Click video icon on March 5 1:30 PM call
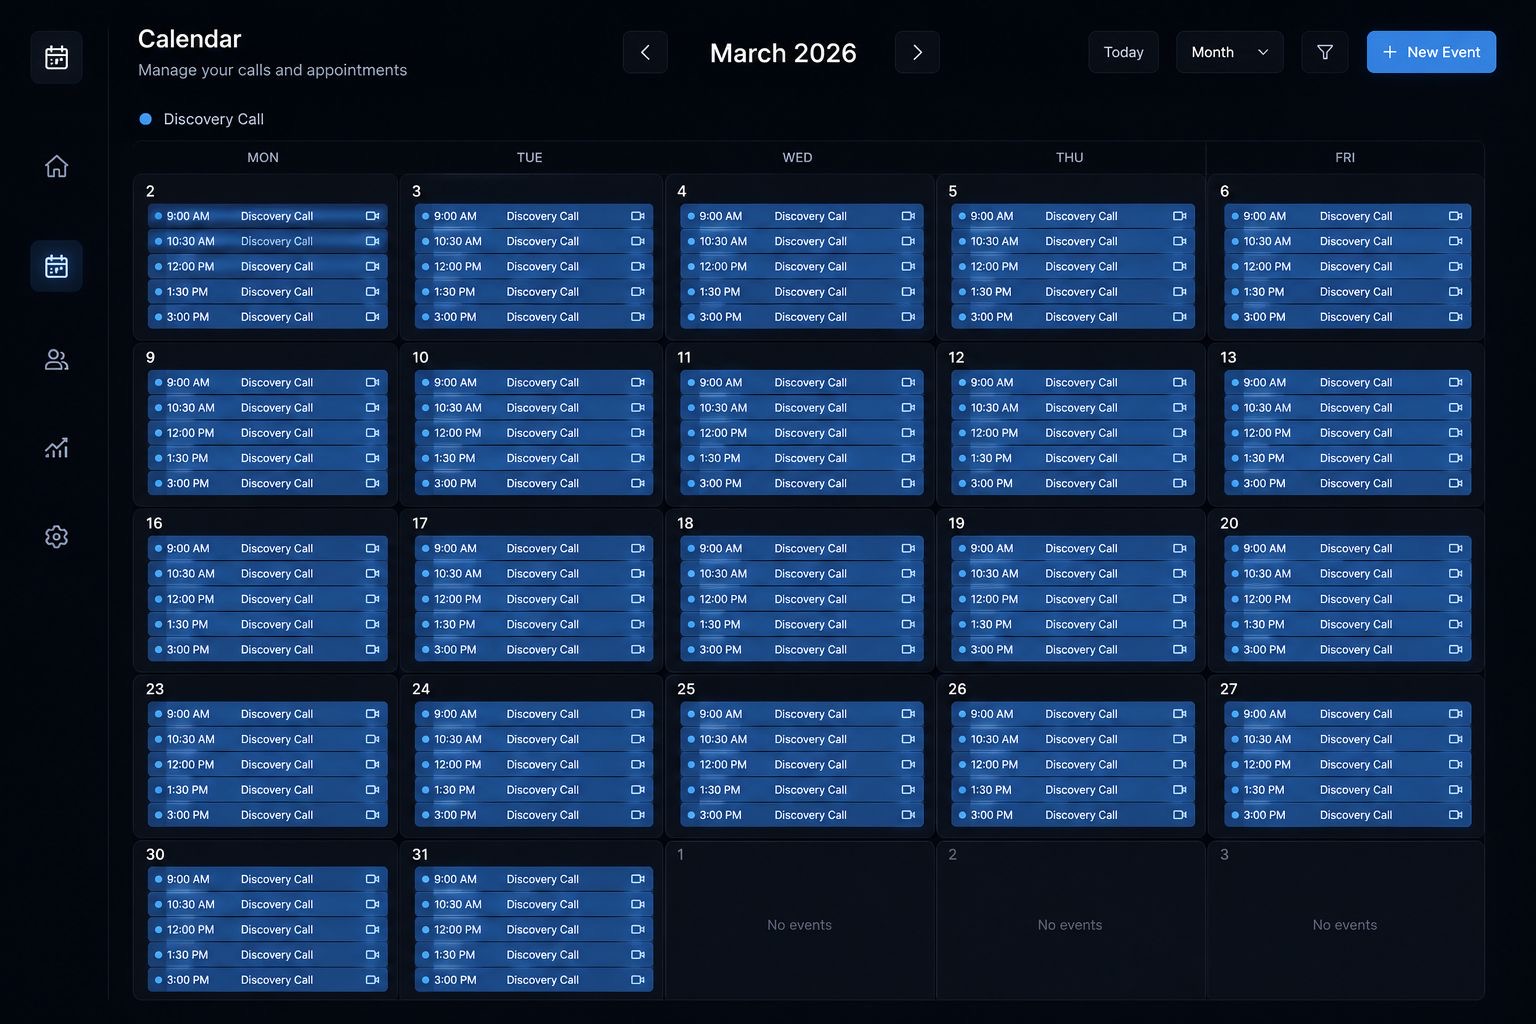1536x1024 pixels. pos(1180,292)
